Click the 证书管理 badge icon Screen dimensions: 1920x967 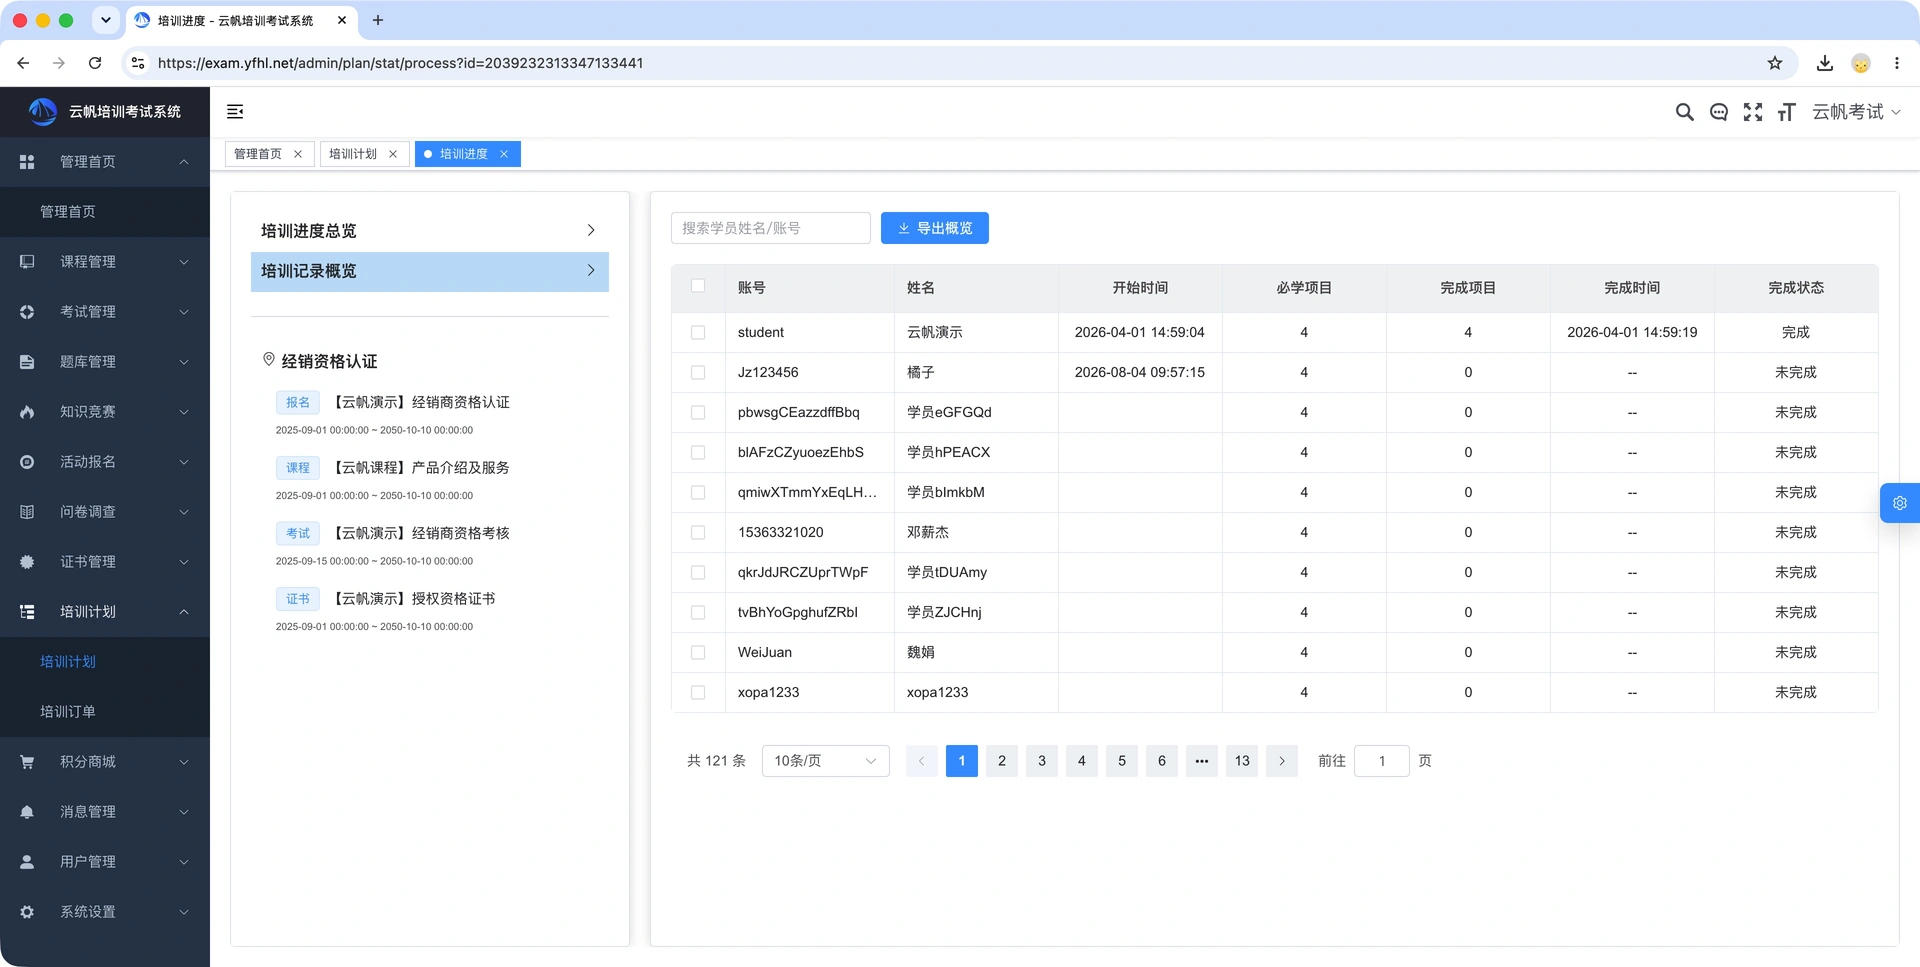tap(27, 562)
